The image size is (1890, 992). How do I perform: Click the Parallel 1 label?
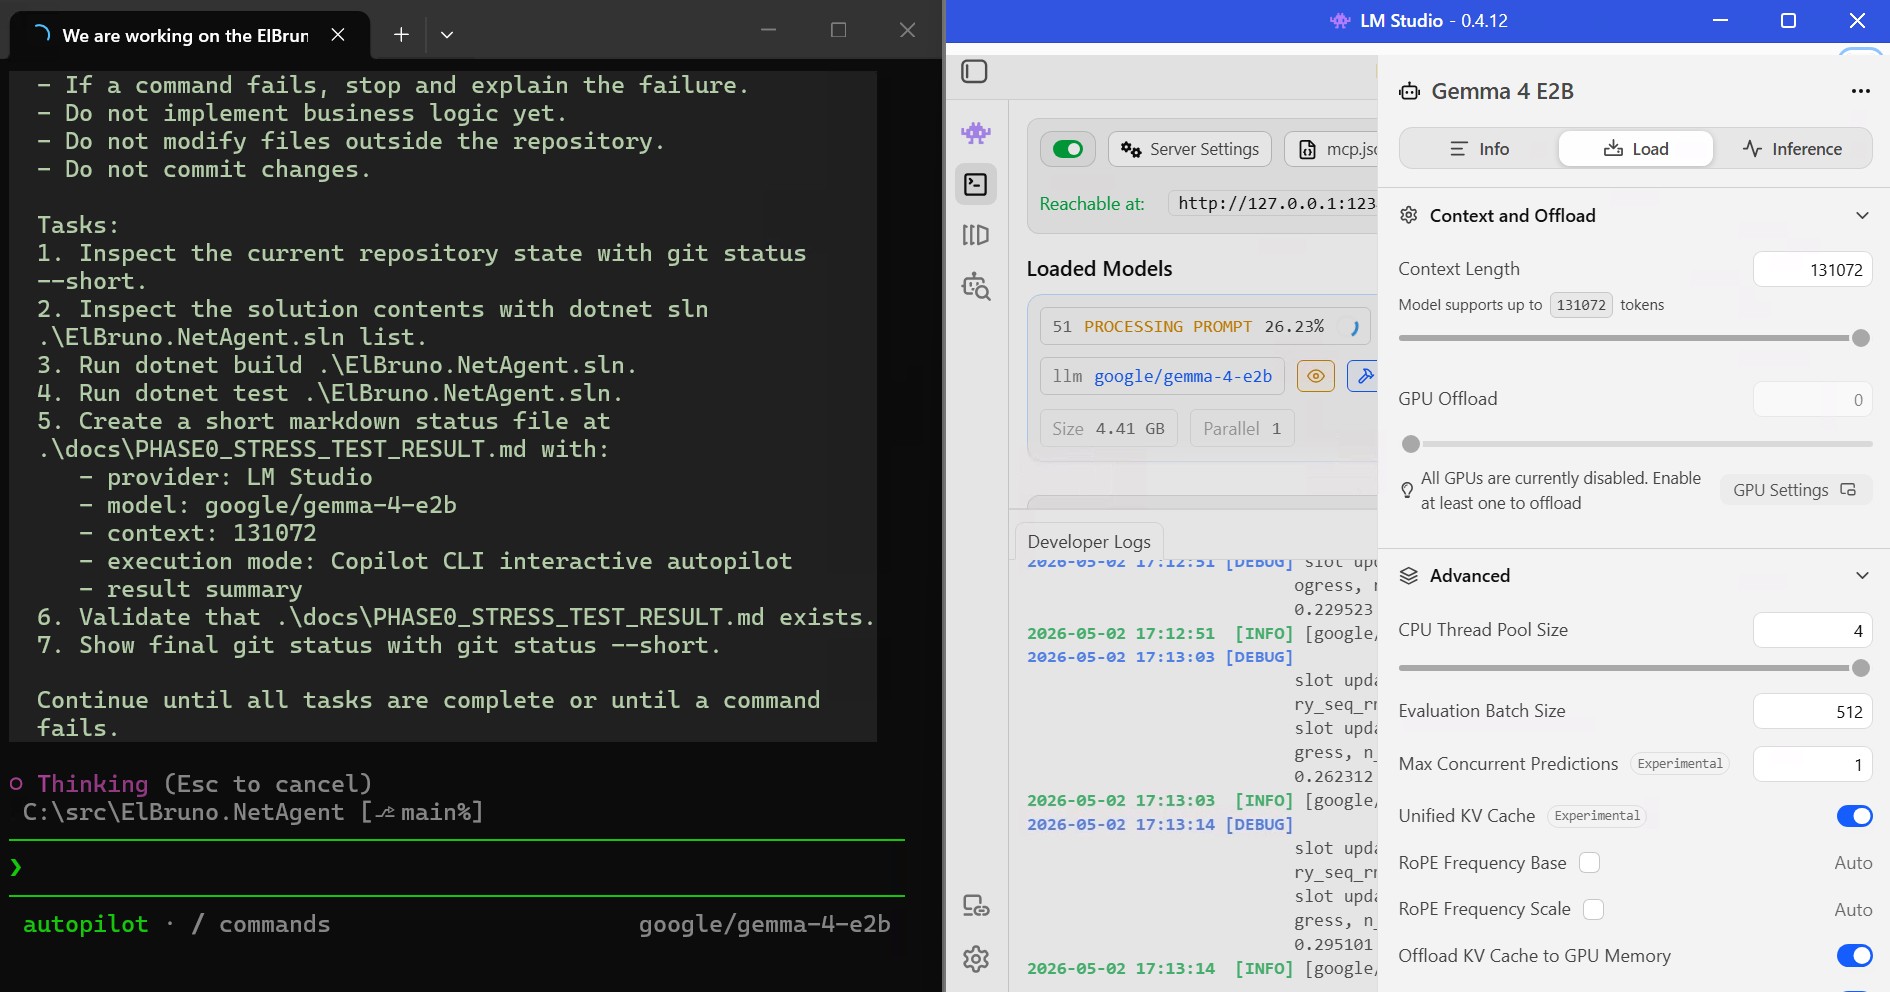point(1242,428)
